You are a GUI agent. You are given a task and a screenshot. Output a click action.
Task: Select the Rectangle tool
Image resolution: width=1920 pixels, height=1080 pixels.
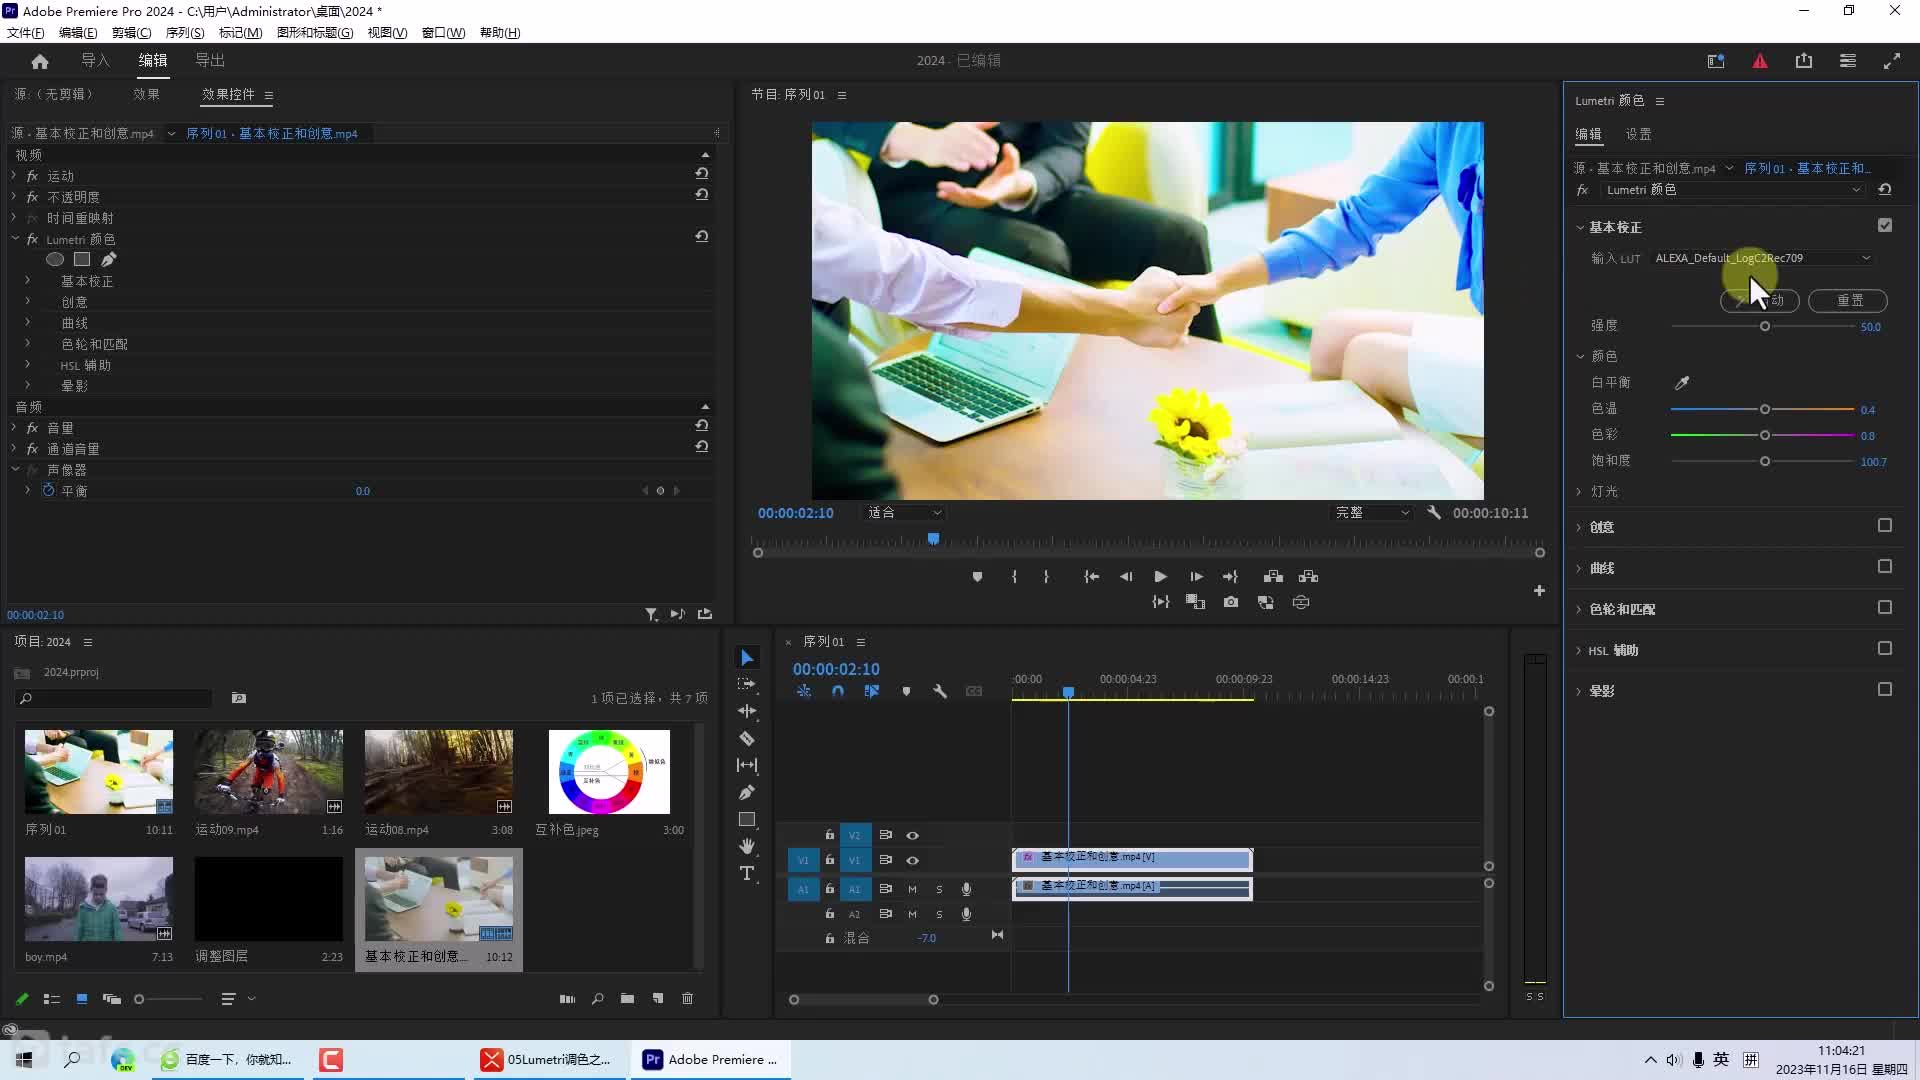click(747, 819)
